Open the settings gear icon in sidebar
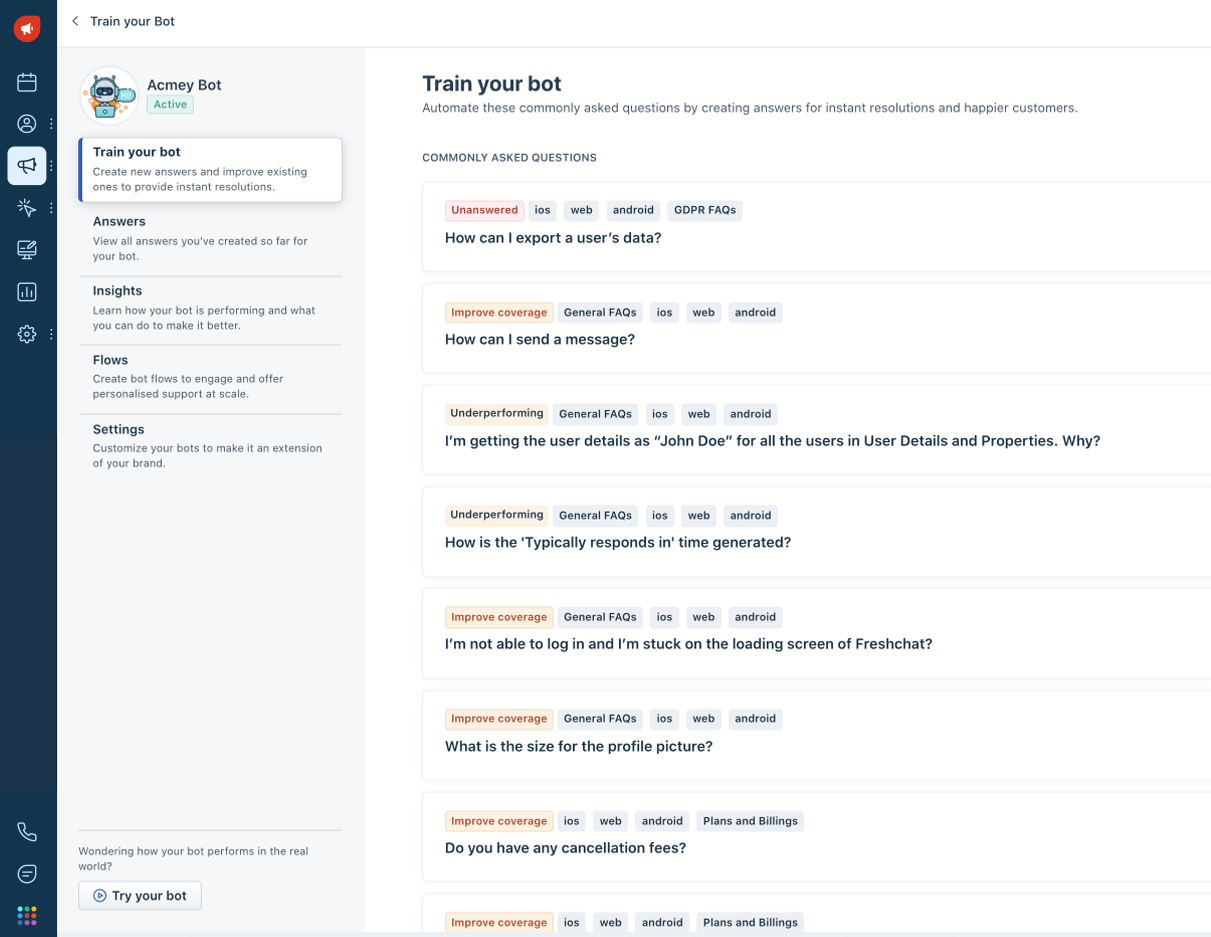 (x=27, y=334)
